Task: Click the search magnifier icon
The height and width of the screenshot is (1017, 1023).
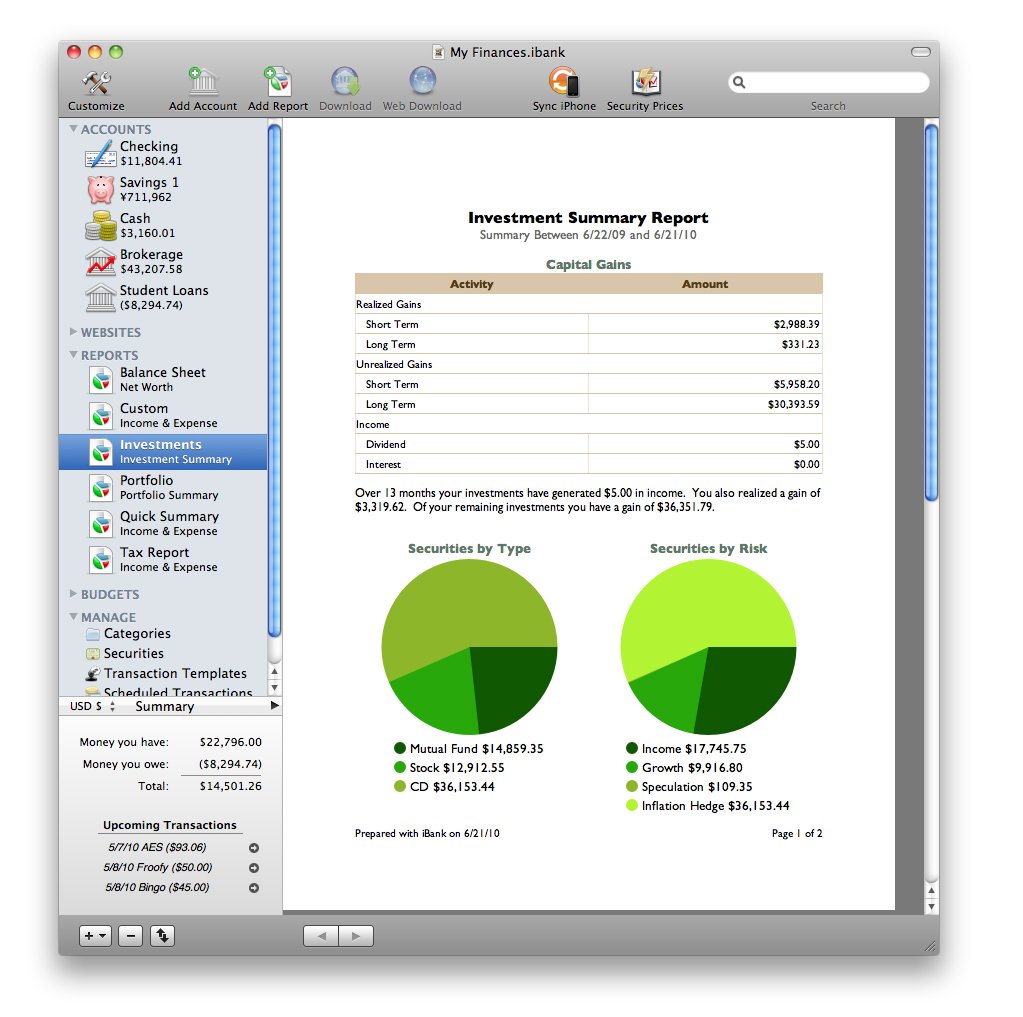Action: 739,82
